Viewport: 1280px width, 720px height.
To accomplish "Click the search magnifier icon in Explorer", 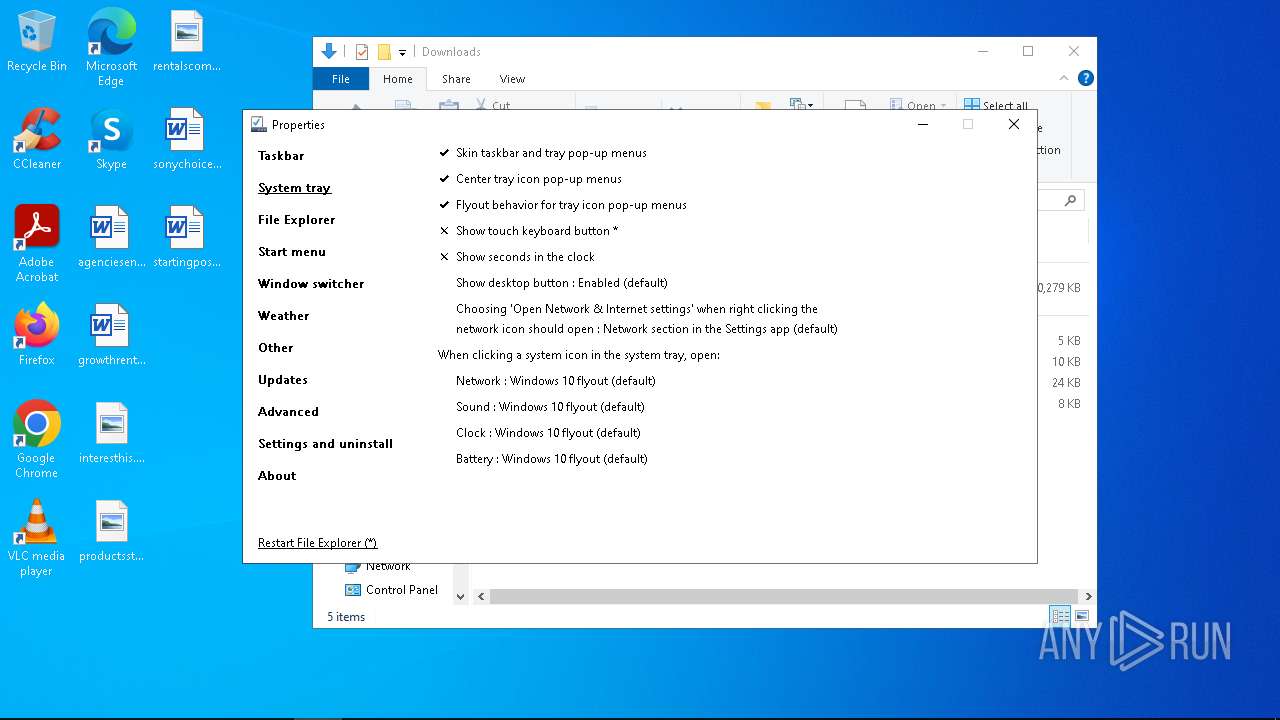I will coord(1070,200).
